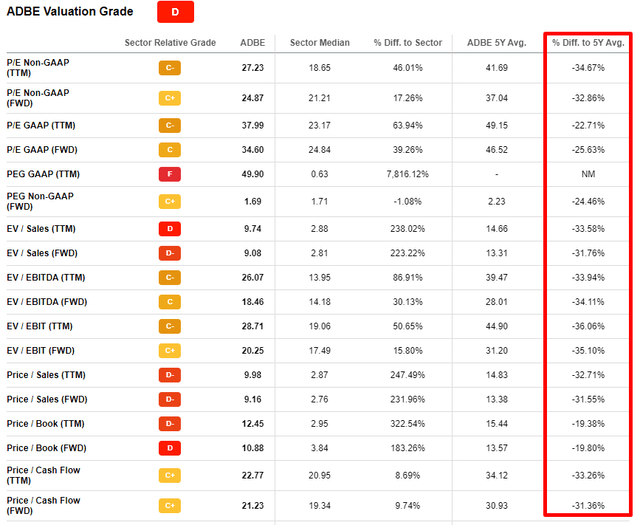Click the ADBE value 49.90 for PEG GAAP
The height and width of the screenshot is (525, 640).
tap(253, 174)
